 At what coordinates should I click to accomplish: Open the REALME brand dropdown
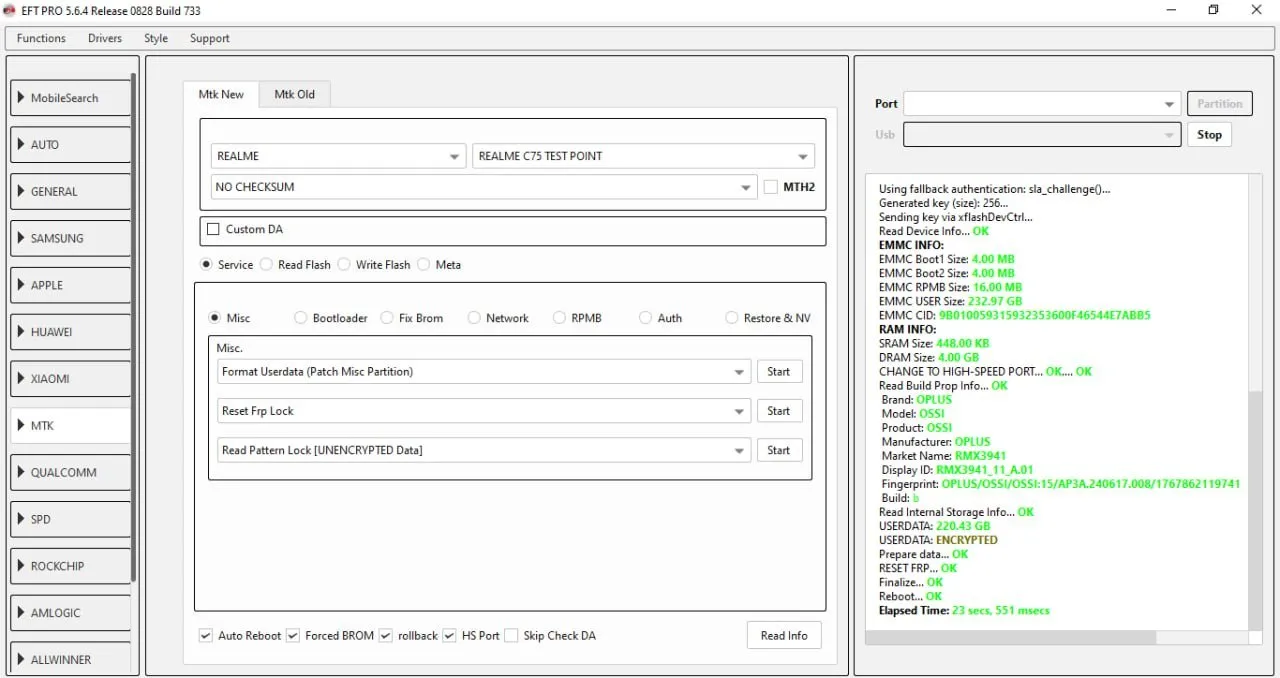pyautogui.click(x=339, y=156)
